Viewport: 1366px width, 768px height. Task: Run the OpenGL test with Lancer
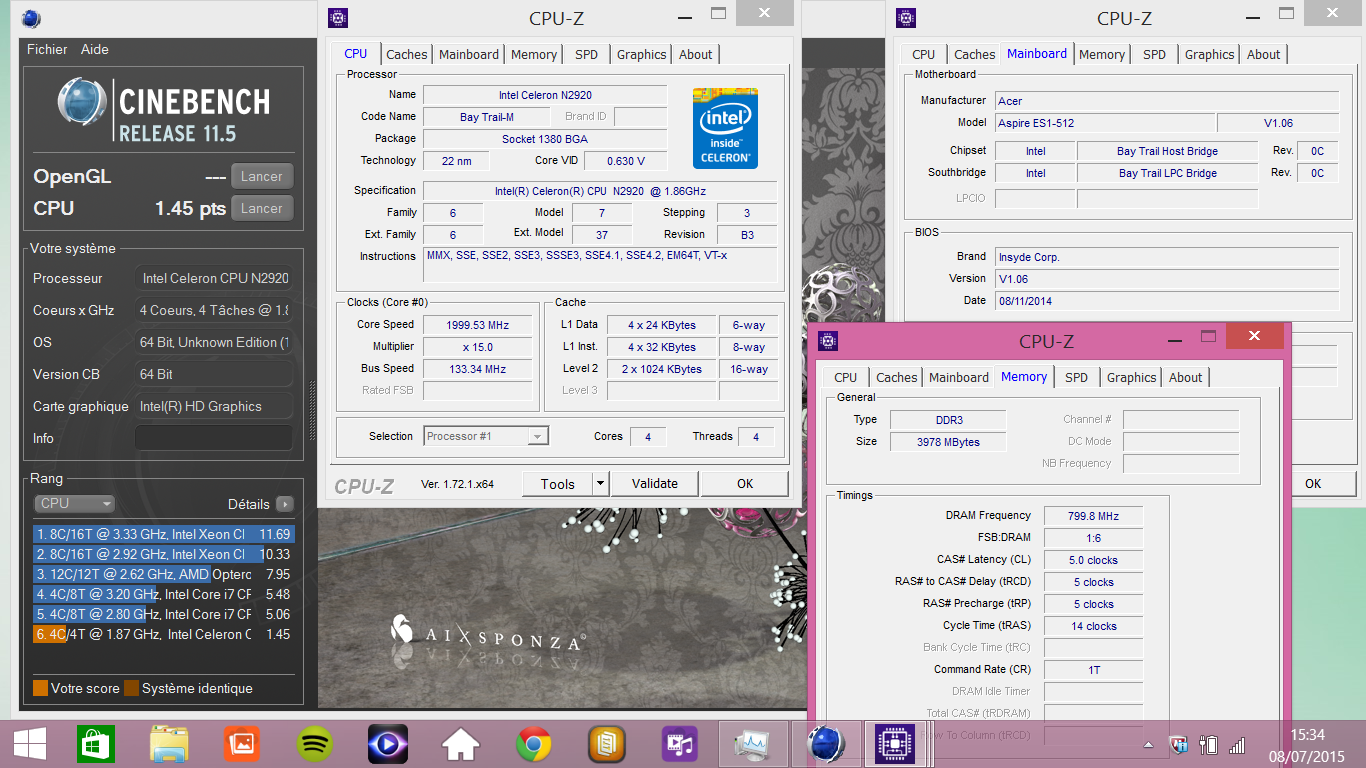click(x=262, y=176)
